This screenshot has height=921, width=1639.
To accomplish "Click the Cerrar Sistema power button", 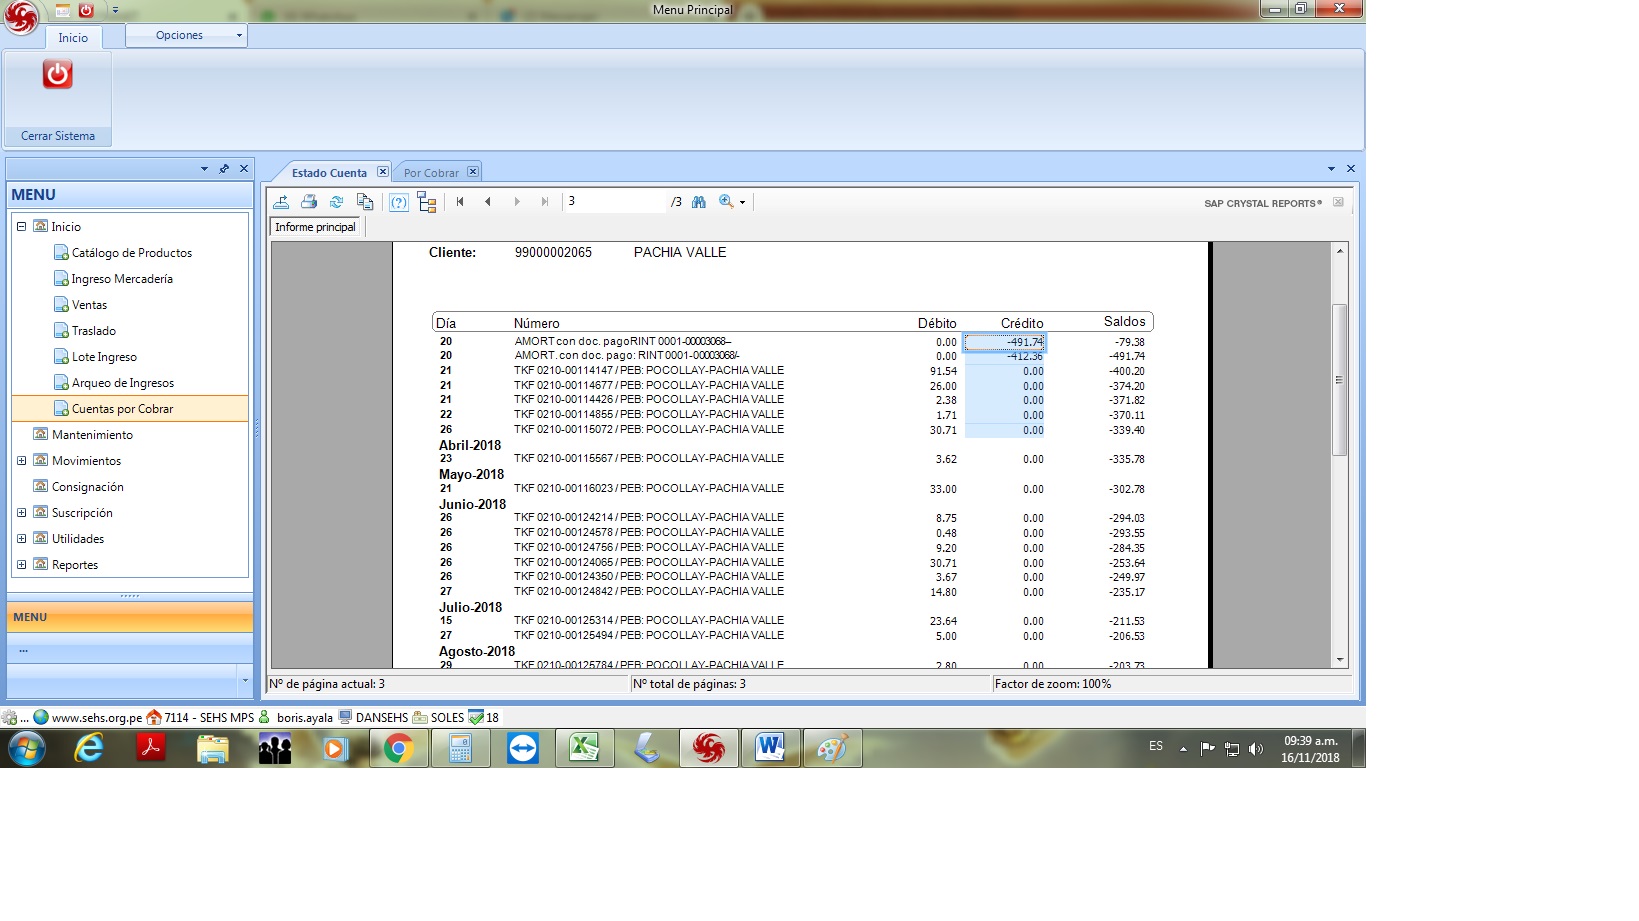I will pyautogui.click(x=57, y=75).
